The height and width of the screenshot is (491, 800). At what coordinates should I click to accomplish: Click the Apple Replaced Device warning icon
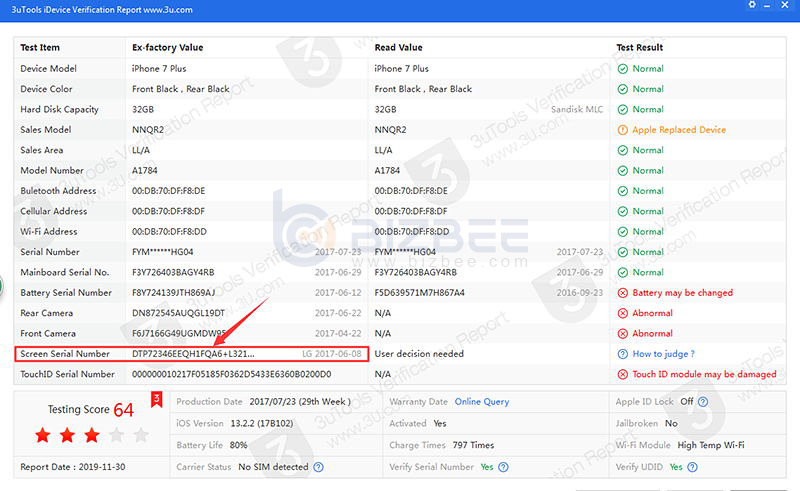(622, 130)
